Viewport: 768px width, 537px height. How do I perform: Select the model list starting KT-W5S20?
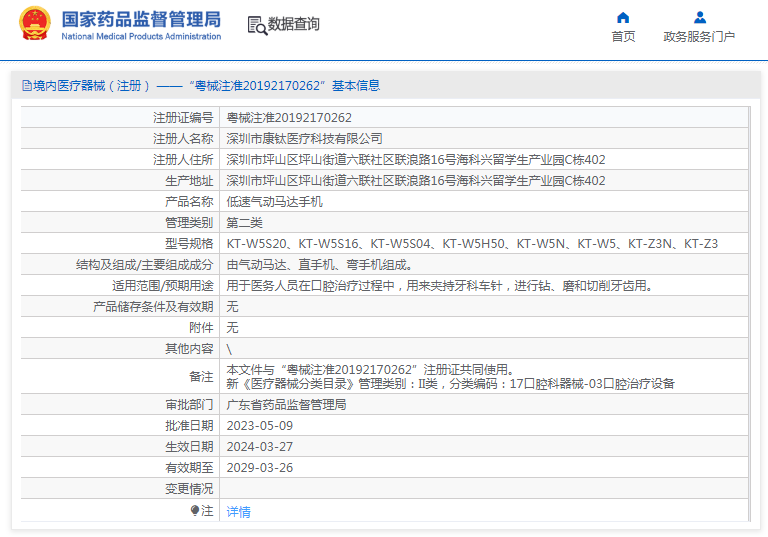[x=472, y=244]
